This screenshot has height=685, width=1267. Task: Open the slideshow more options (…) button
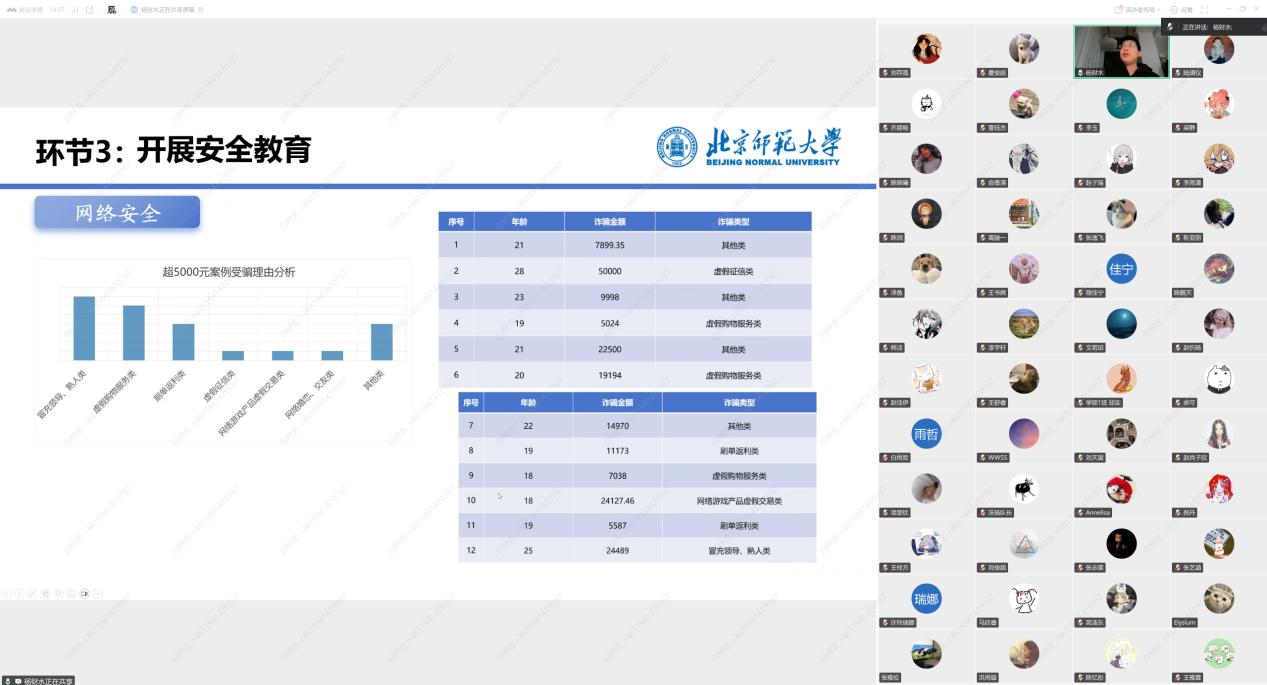pos(97,593)
